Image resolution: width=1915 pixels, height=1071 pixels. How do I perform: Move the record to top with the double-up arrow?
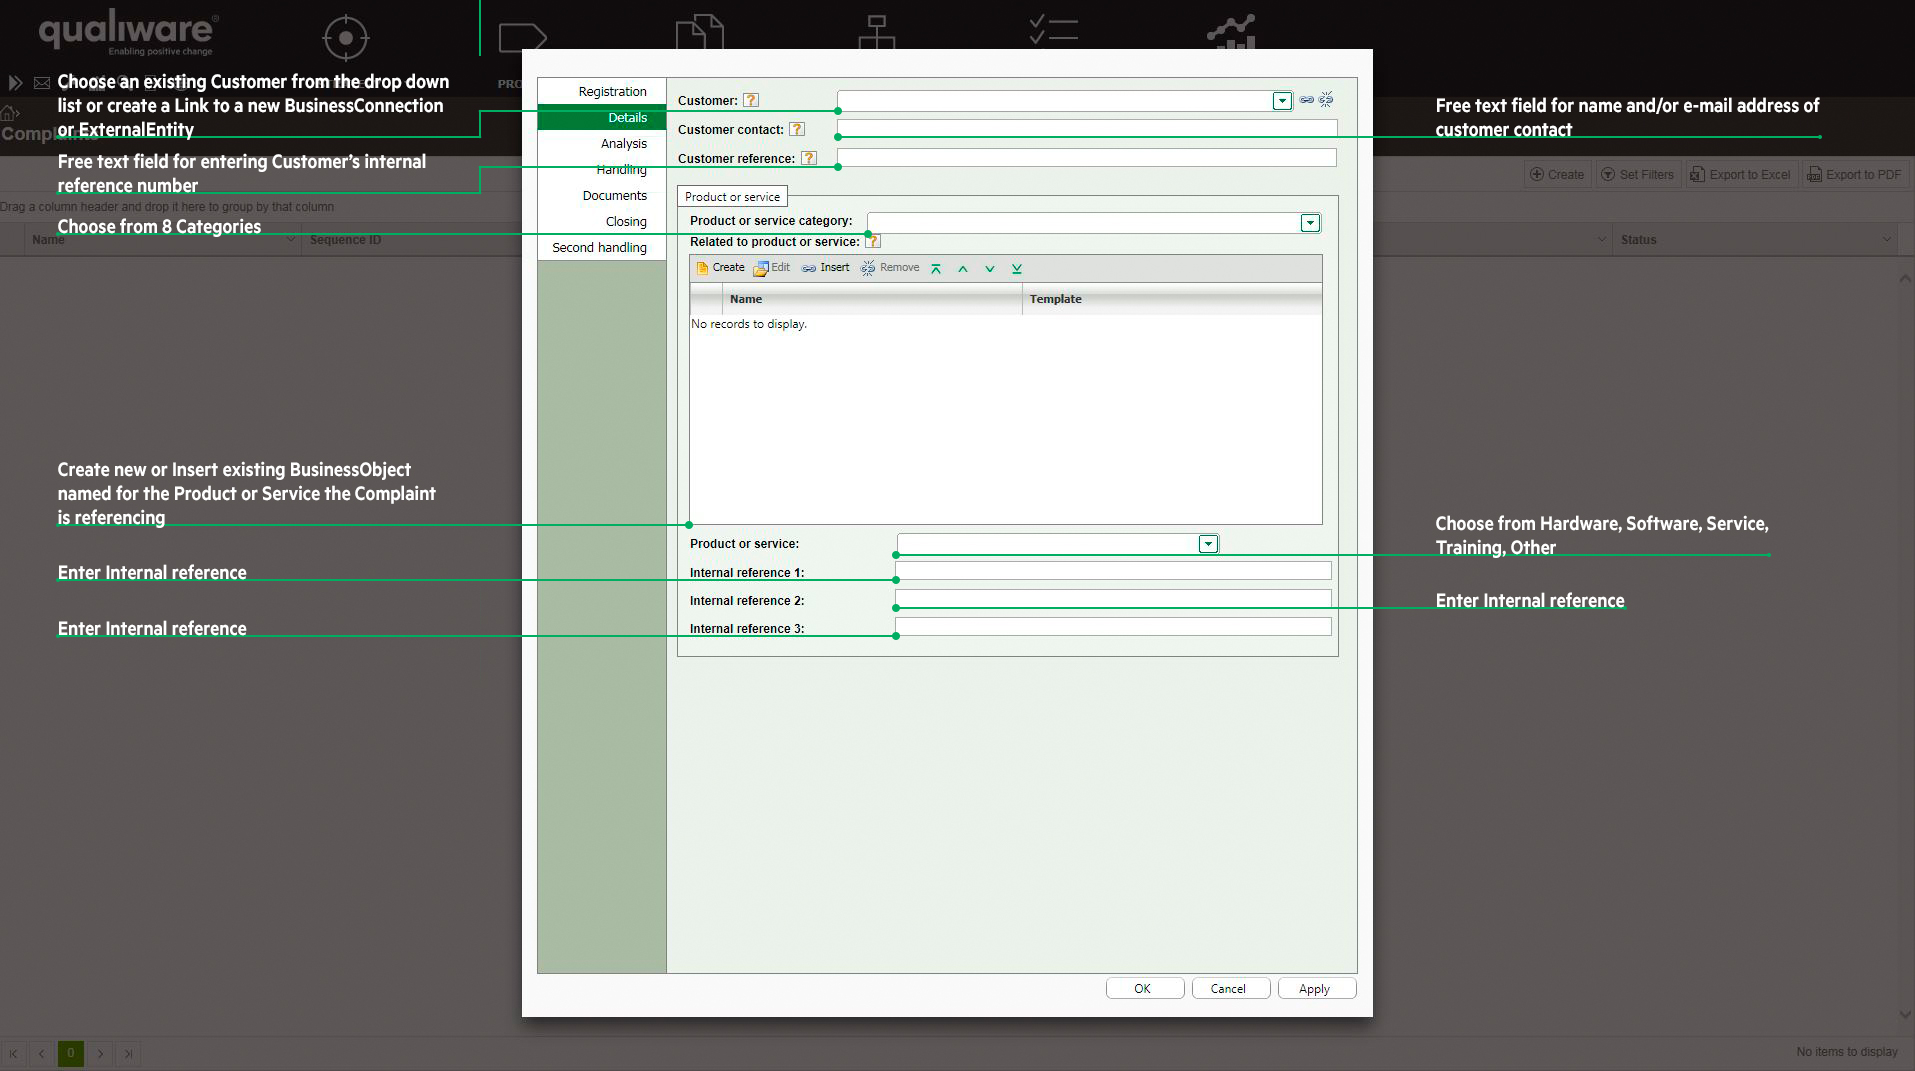tap(936, 269)
